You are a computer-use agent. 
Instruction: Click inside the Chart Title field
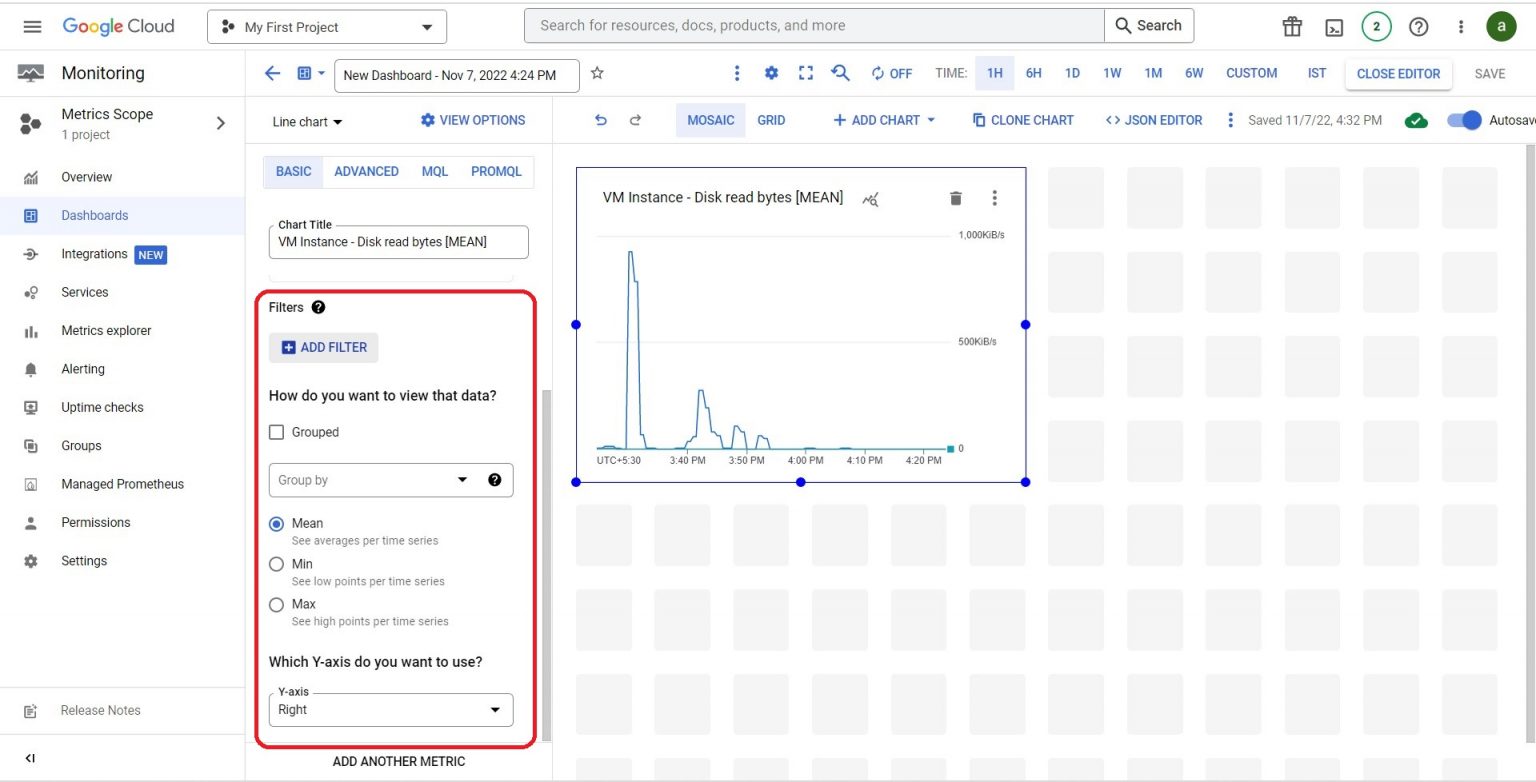(398, 242)
